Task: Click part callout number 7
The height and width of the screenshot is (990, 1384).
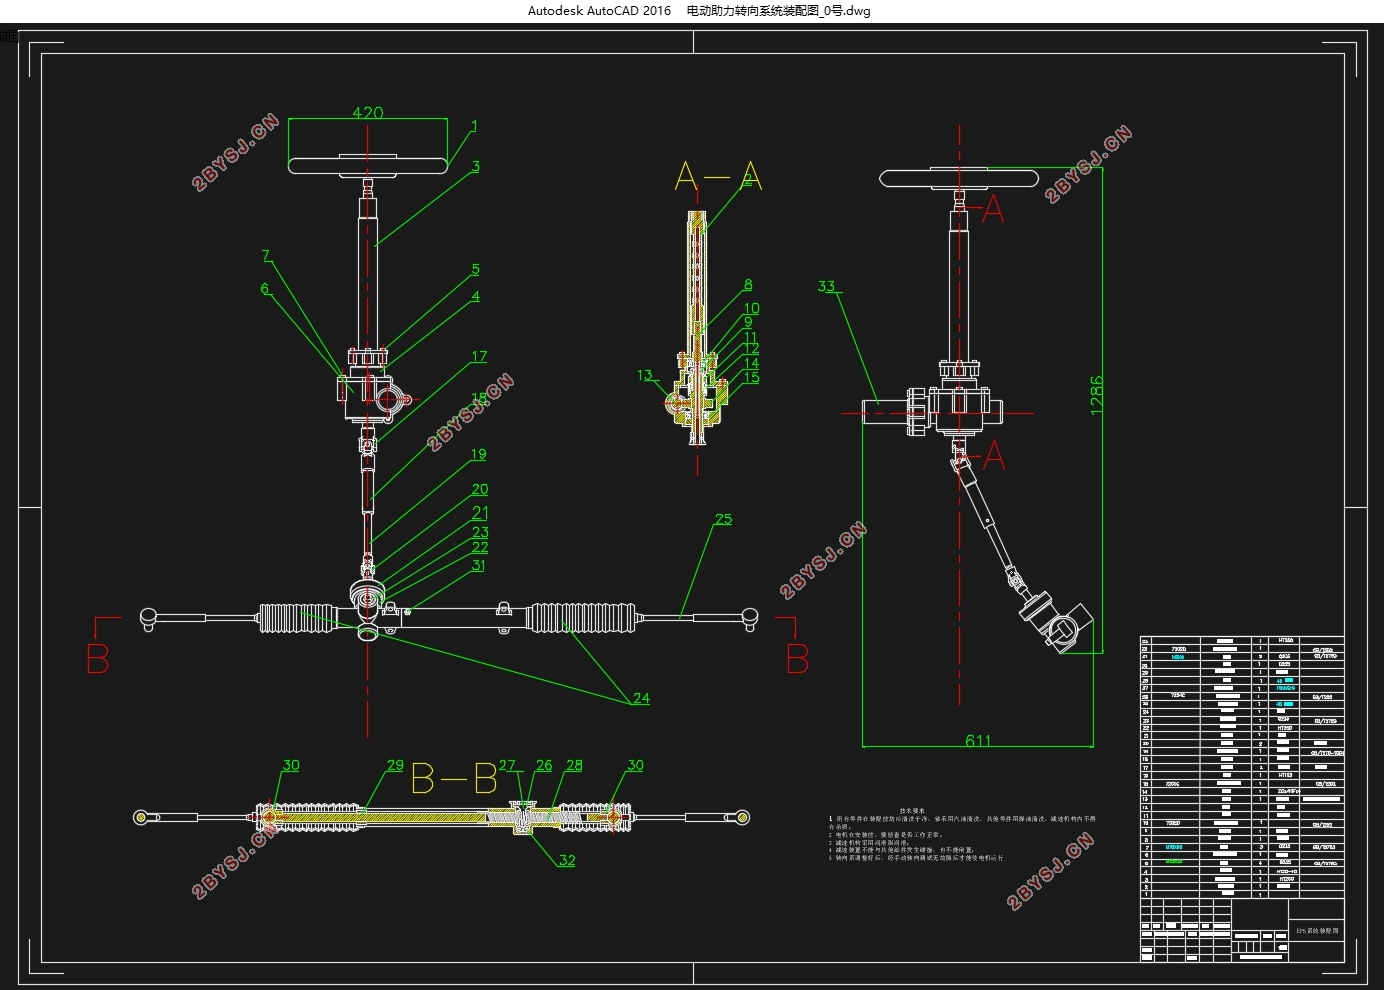Action: pyautogui.click(x=266, y=256)
